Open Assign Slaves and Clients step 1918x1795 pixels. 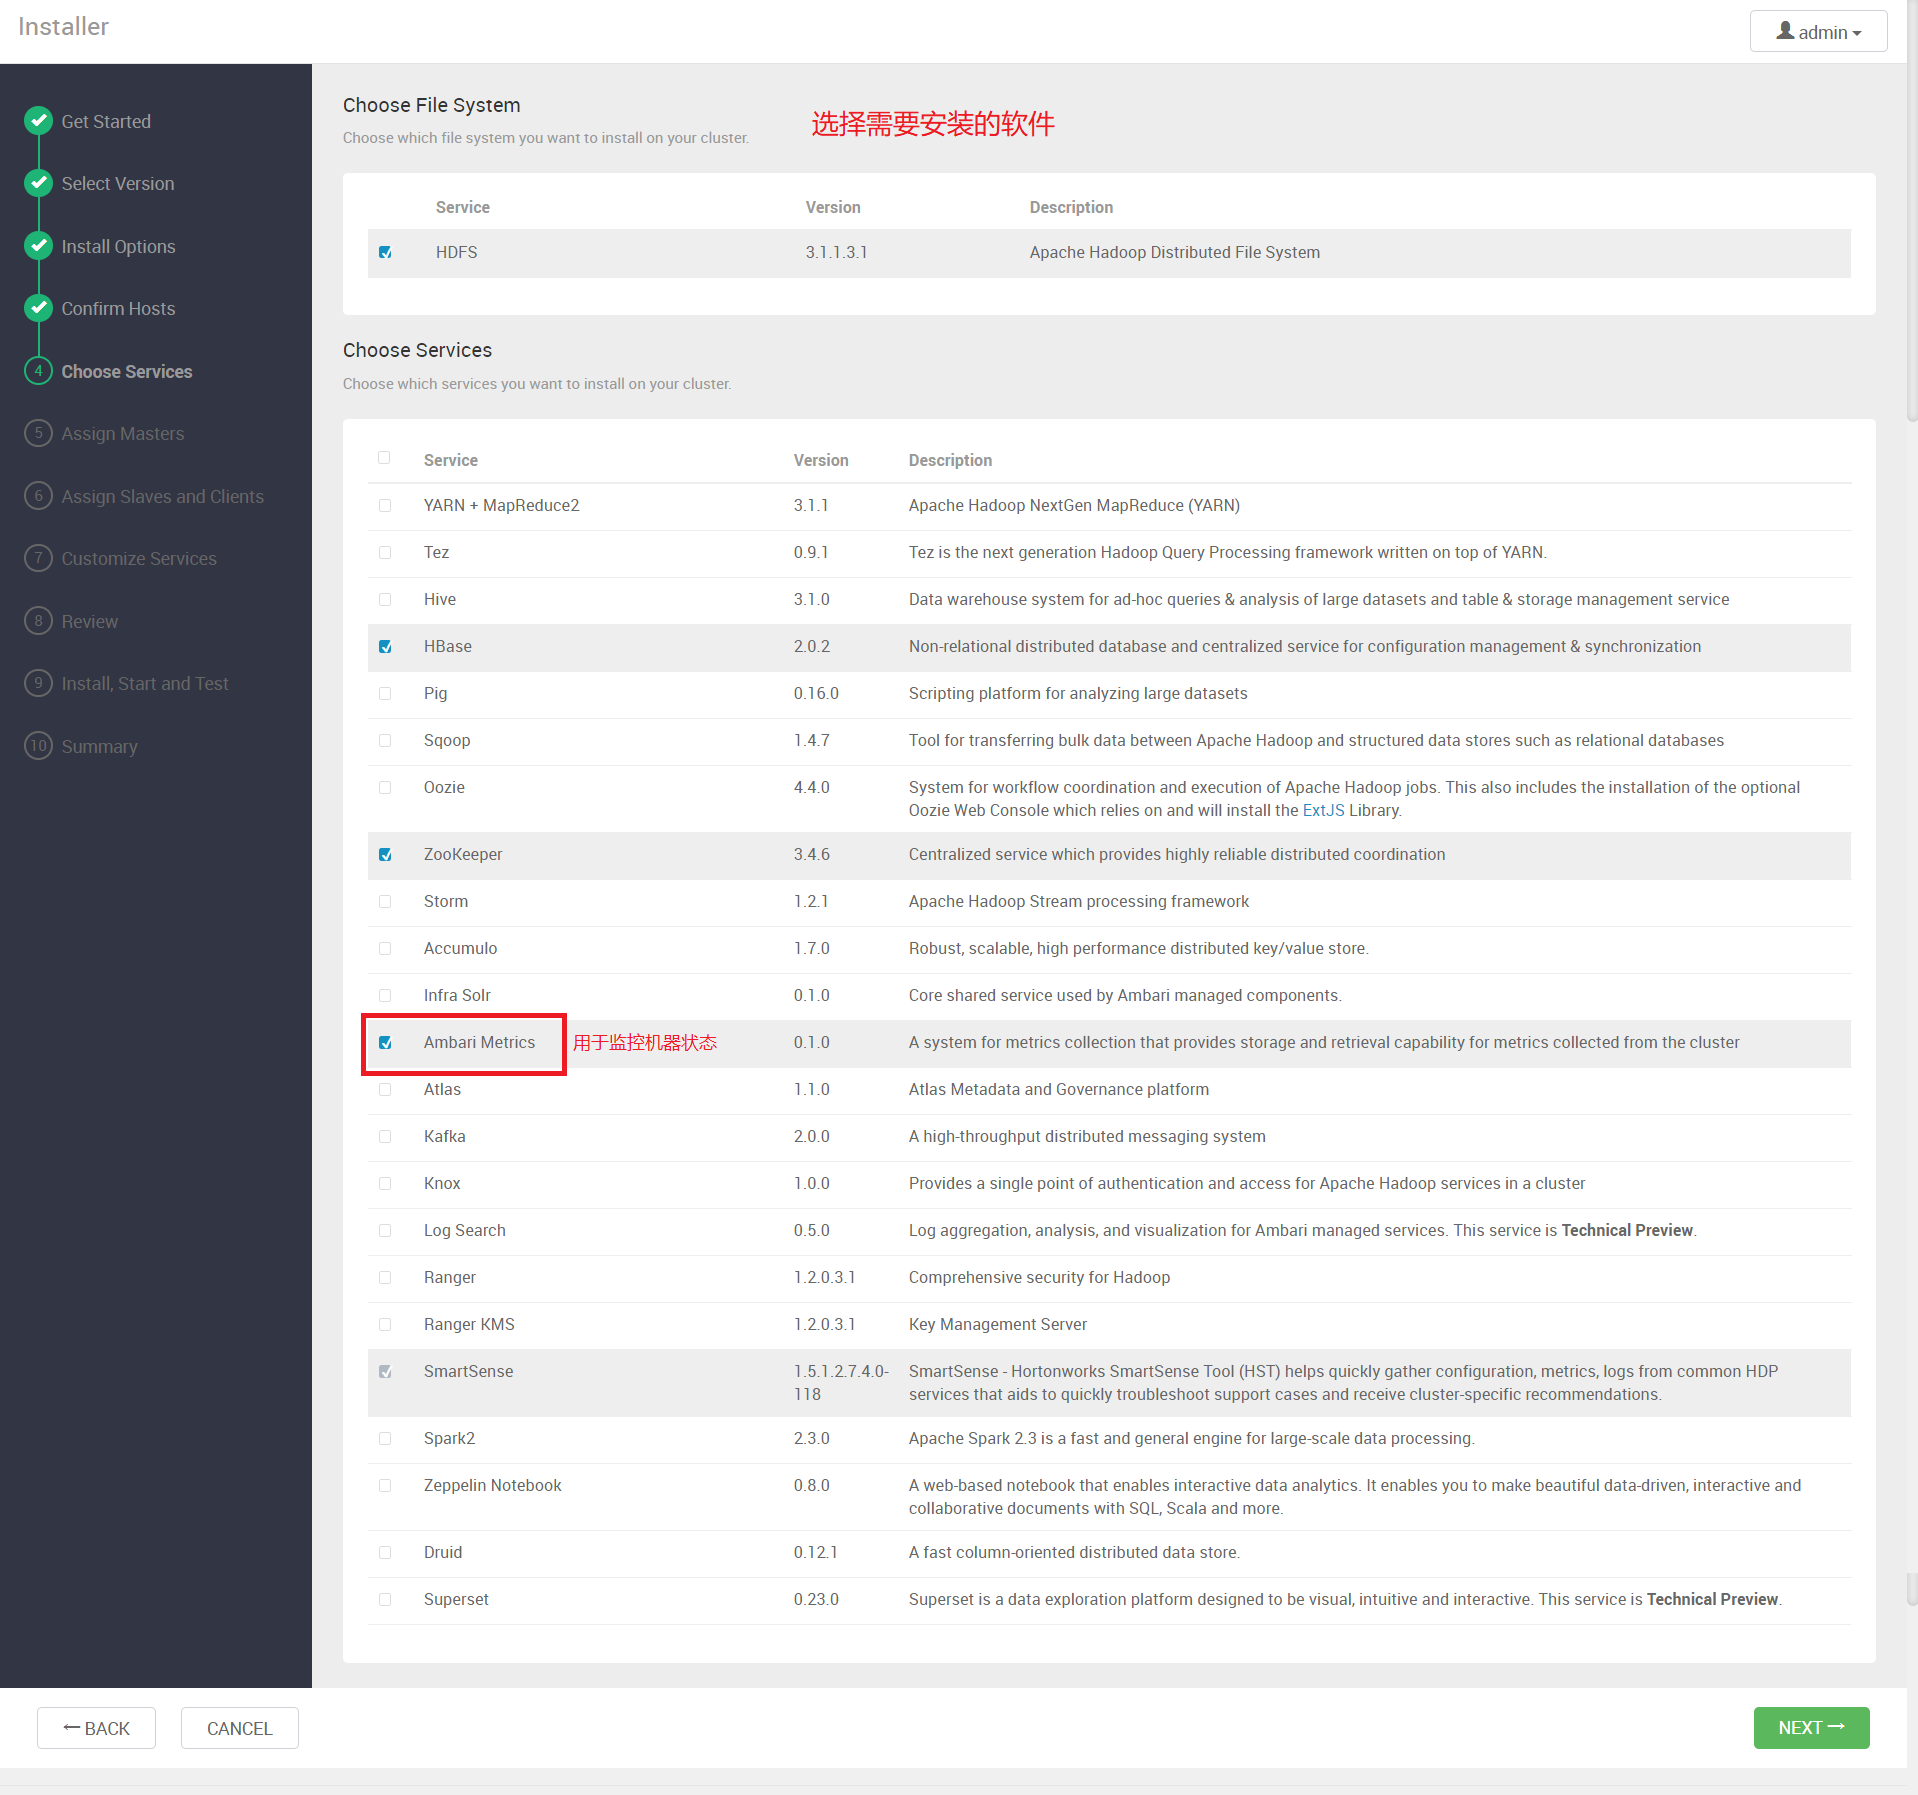click(x=163, y=496)
